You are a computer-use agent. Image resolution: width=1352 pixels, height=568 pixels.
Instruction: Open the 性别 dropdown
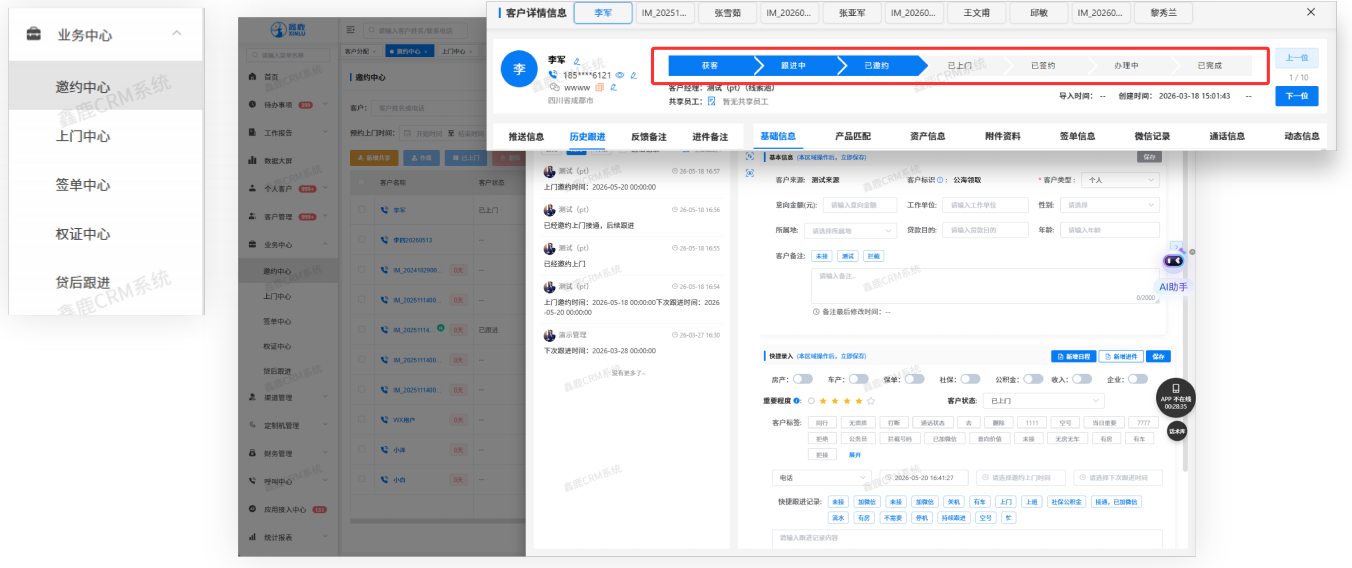[1109, 205]
